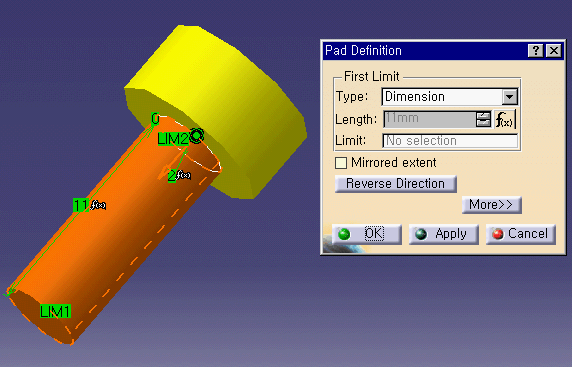Close the Pad Definition dialog
Screen dimensions: 572x367
554,51
